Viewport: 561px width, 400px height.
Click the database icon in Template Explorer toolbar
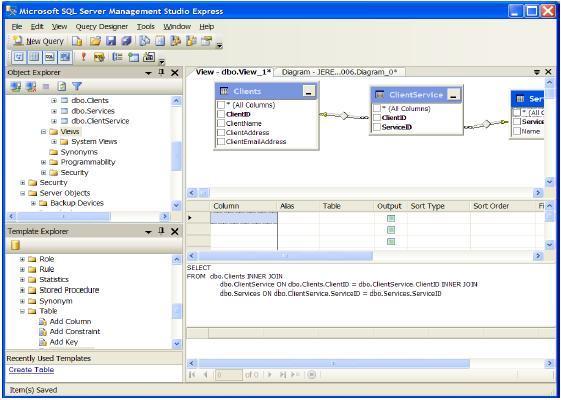[15, 245]
